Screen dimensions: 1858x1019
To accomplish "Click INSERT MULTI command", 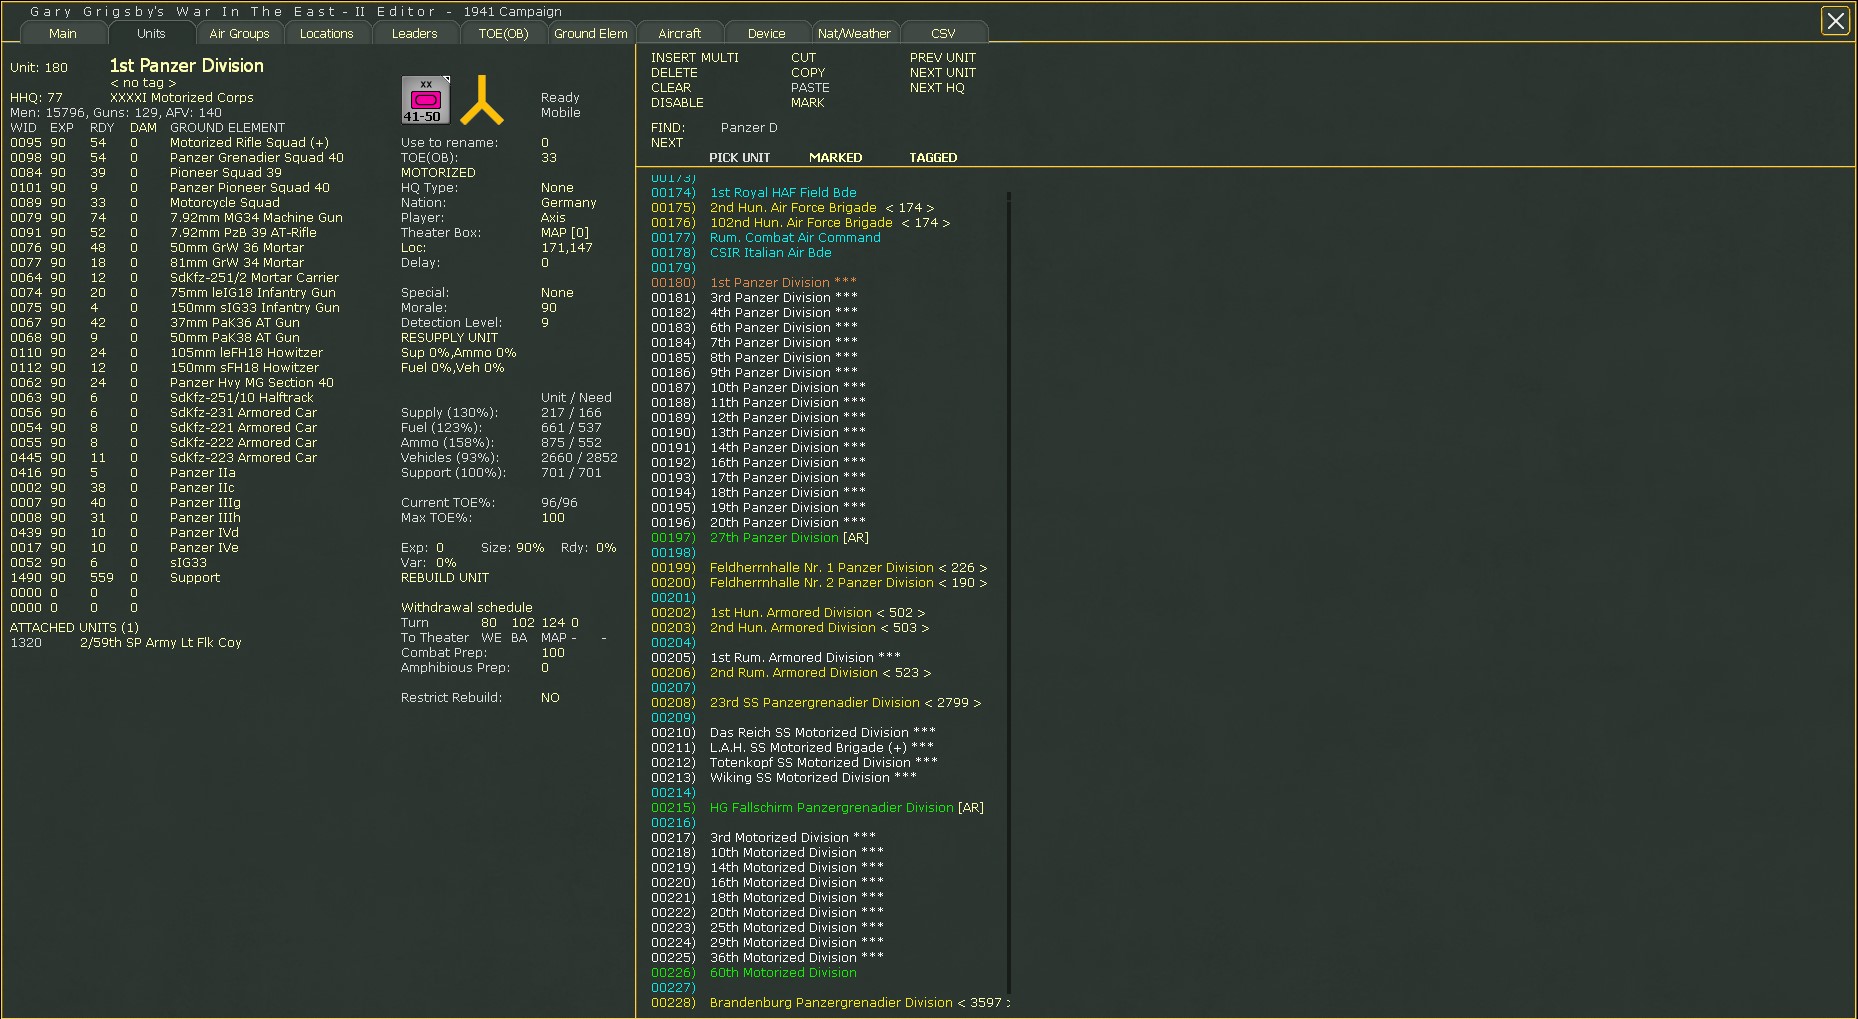I will click(695, 58).
